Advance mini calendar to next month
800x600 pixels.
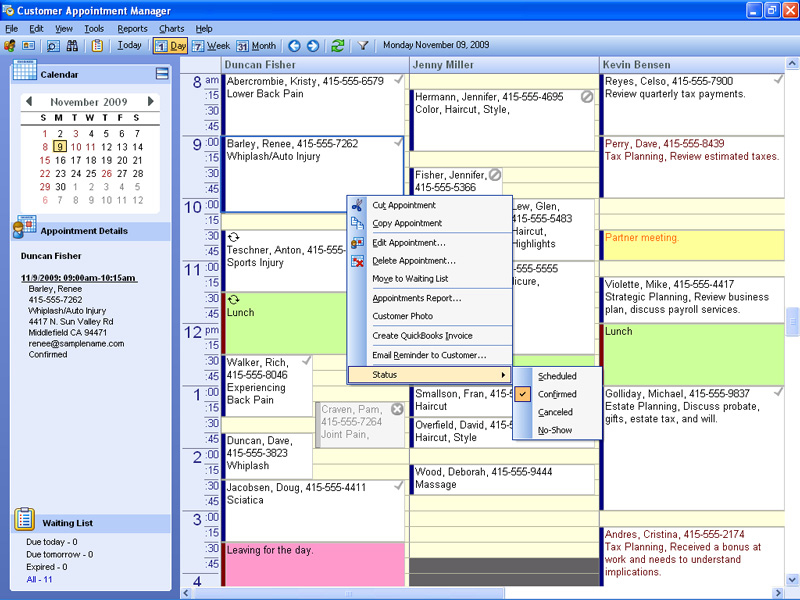tap(151, 102)
